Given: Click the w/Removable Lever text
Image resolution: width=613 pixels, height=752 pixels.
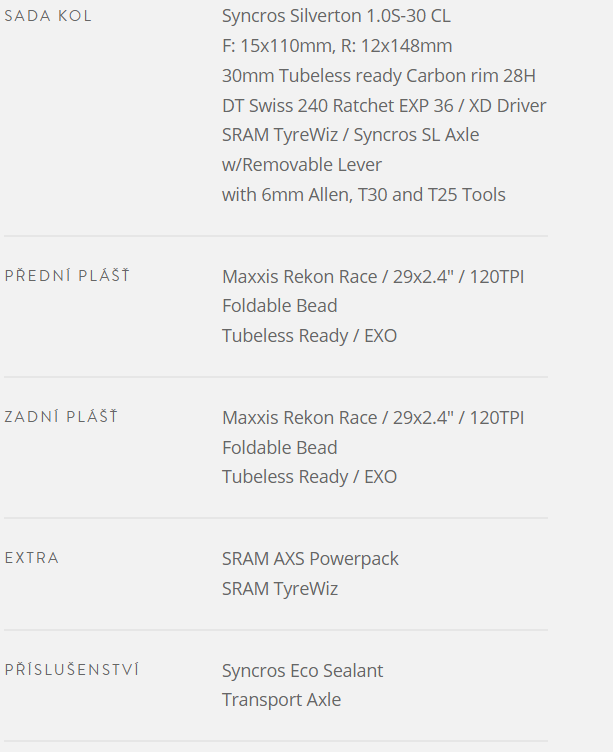Looking at the screenshot, I should [x=302, y=165].
